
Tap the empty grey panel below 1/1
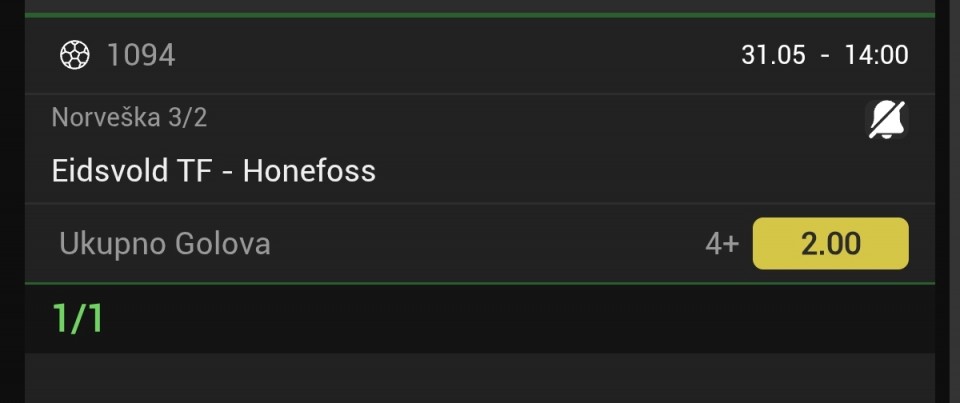(x=480, y=378)
